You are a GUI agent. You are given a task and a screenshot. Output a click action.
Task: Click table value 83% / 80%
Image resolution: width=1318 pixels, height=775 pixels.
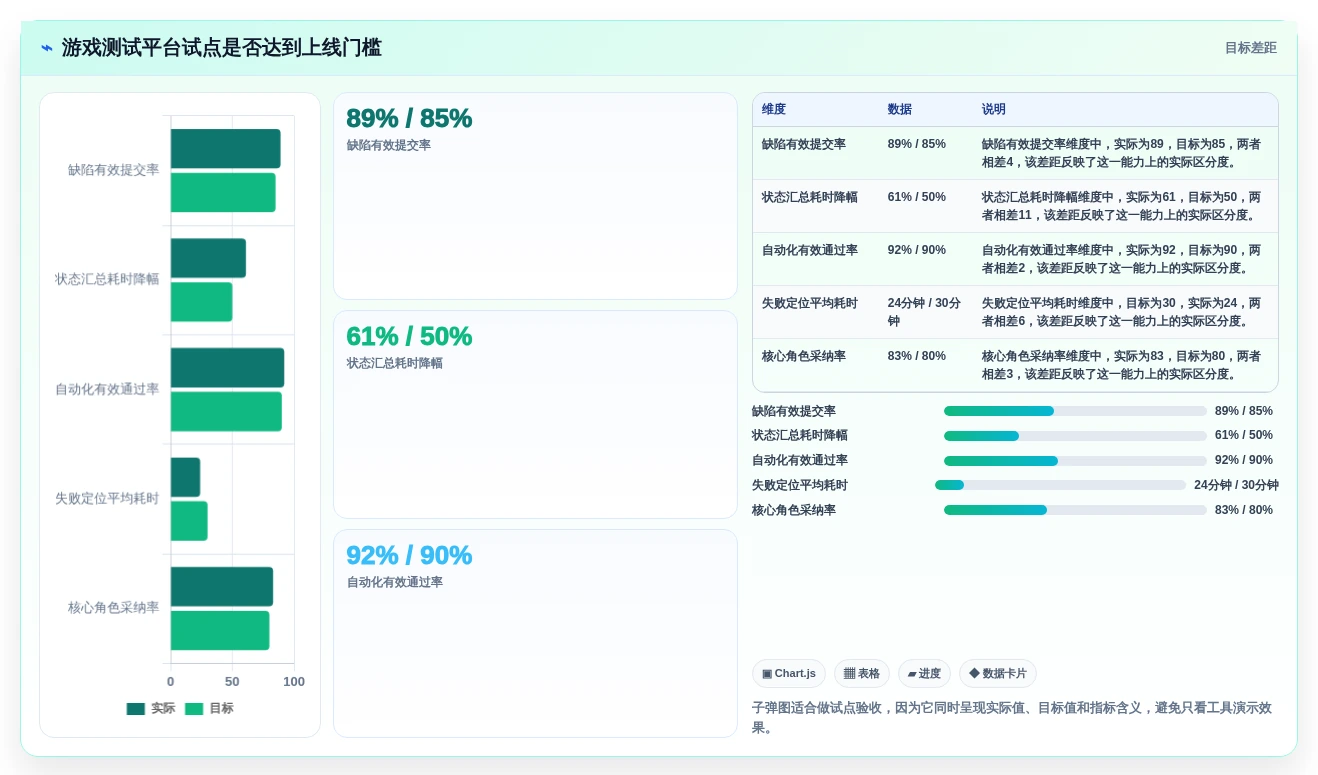click(917, 356)
